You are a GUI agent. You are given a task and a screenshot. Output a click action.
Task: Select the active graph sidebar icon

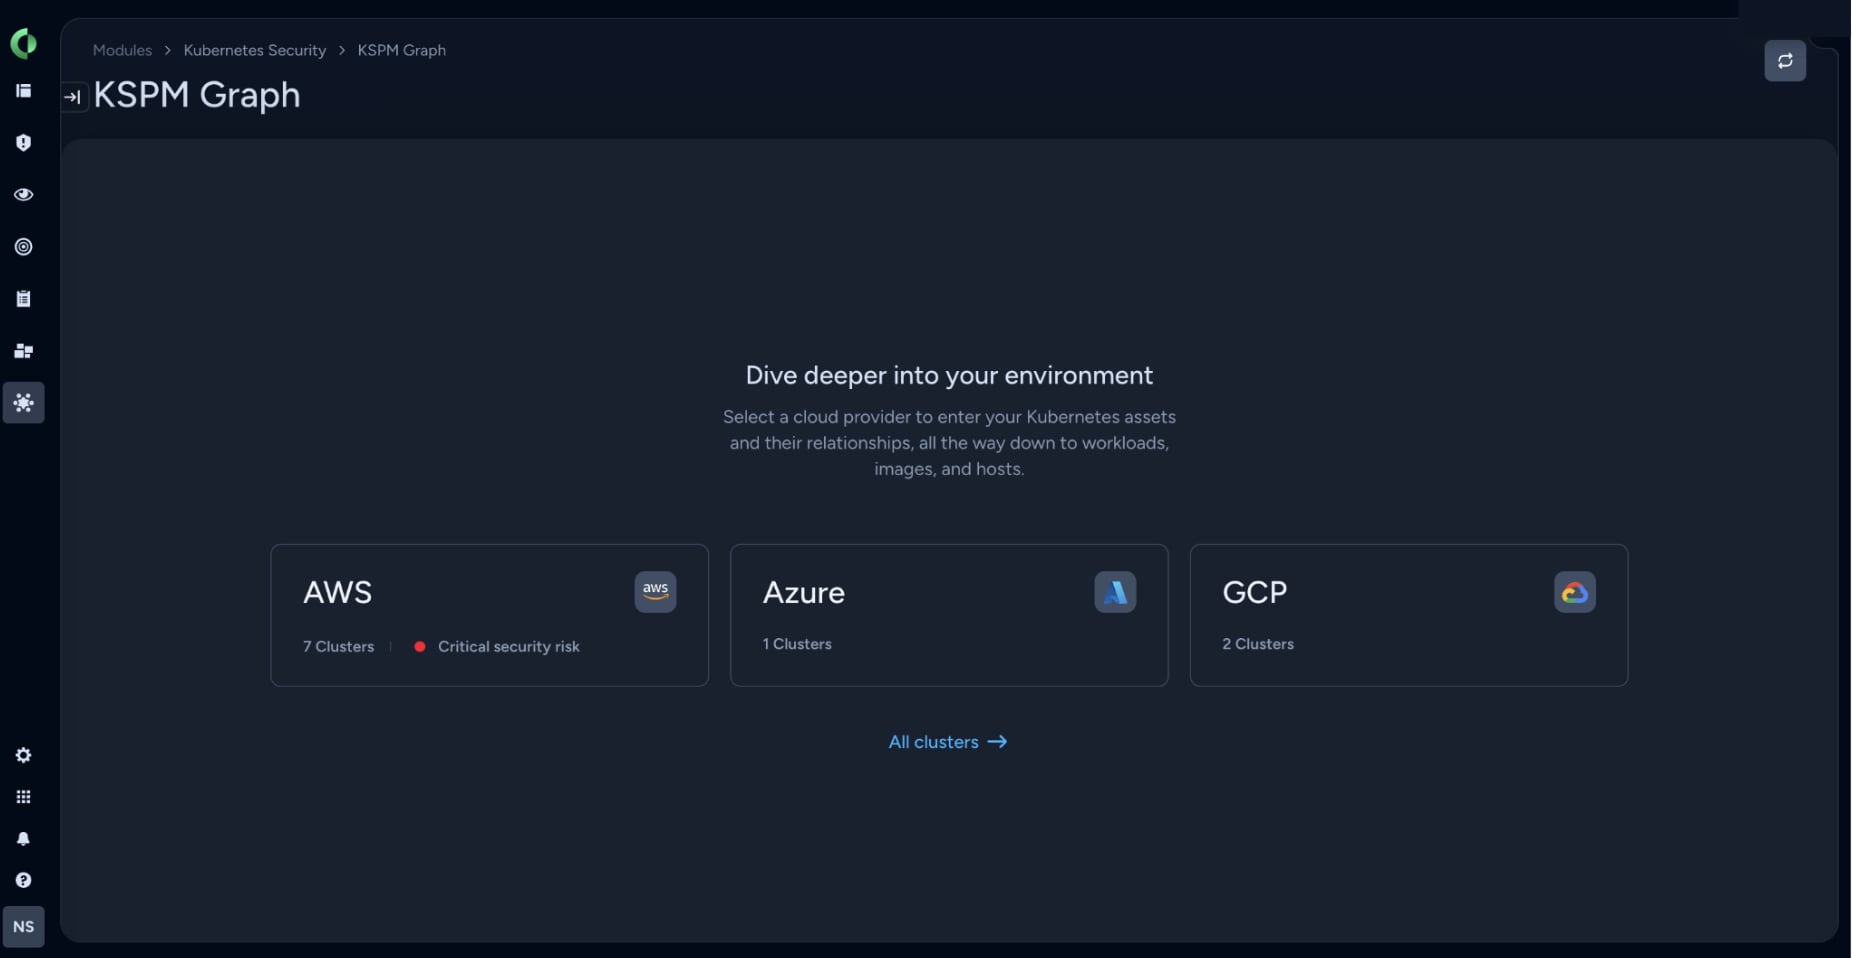click(x=23, y=403)
